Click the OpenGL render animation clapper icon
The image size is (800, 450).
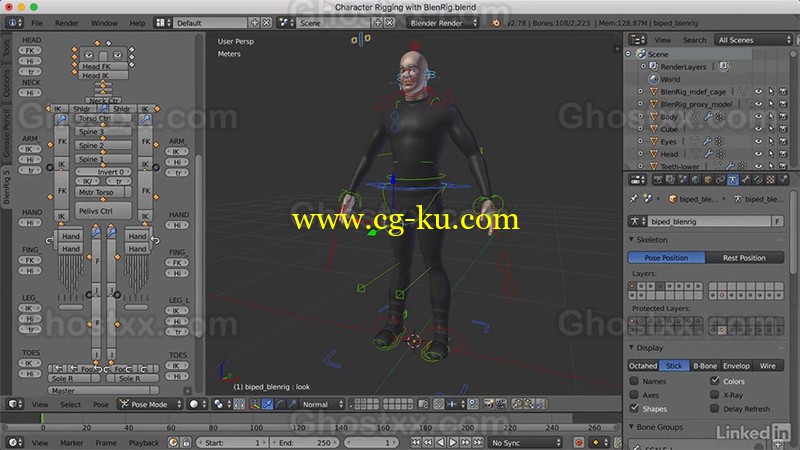[x=501, y=404]
